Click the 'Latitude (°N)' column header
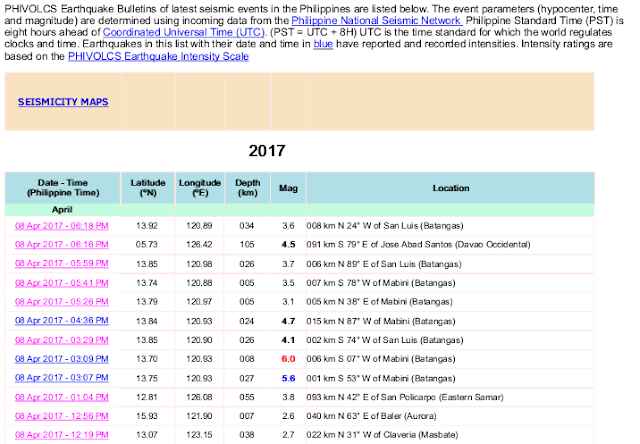640x444 pixels. tap(148, 188)
